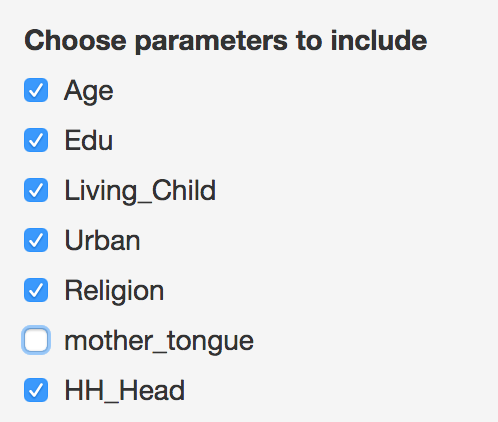Image resolution: width=498 pixels, height=422 pixels.
Task: Click the Religion label text
Action: [114, 291]
